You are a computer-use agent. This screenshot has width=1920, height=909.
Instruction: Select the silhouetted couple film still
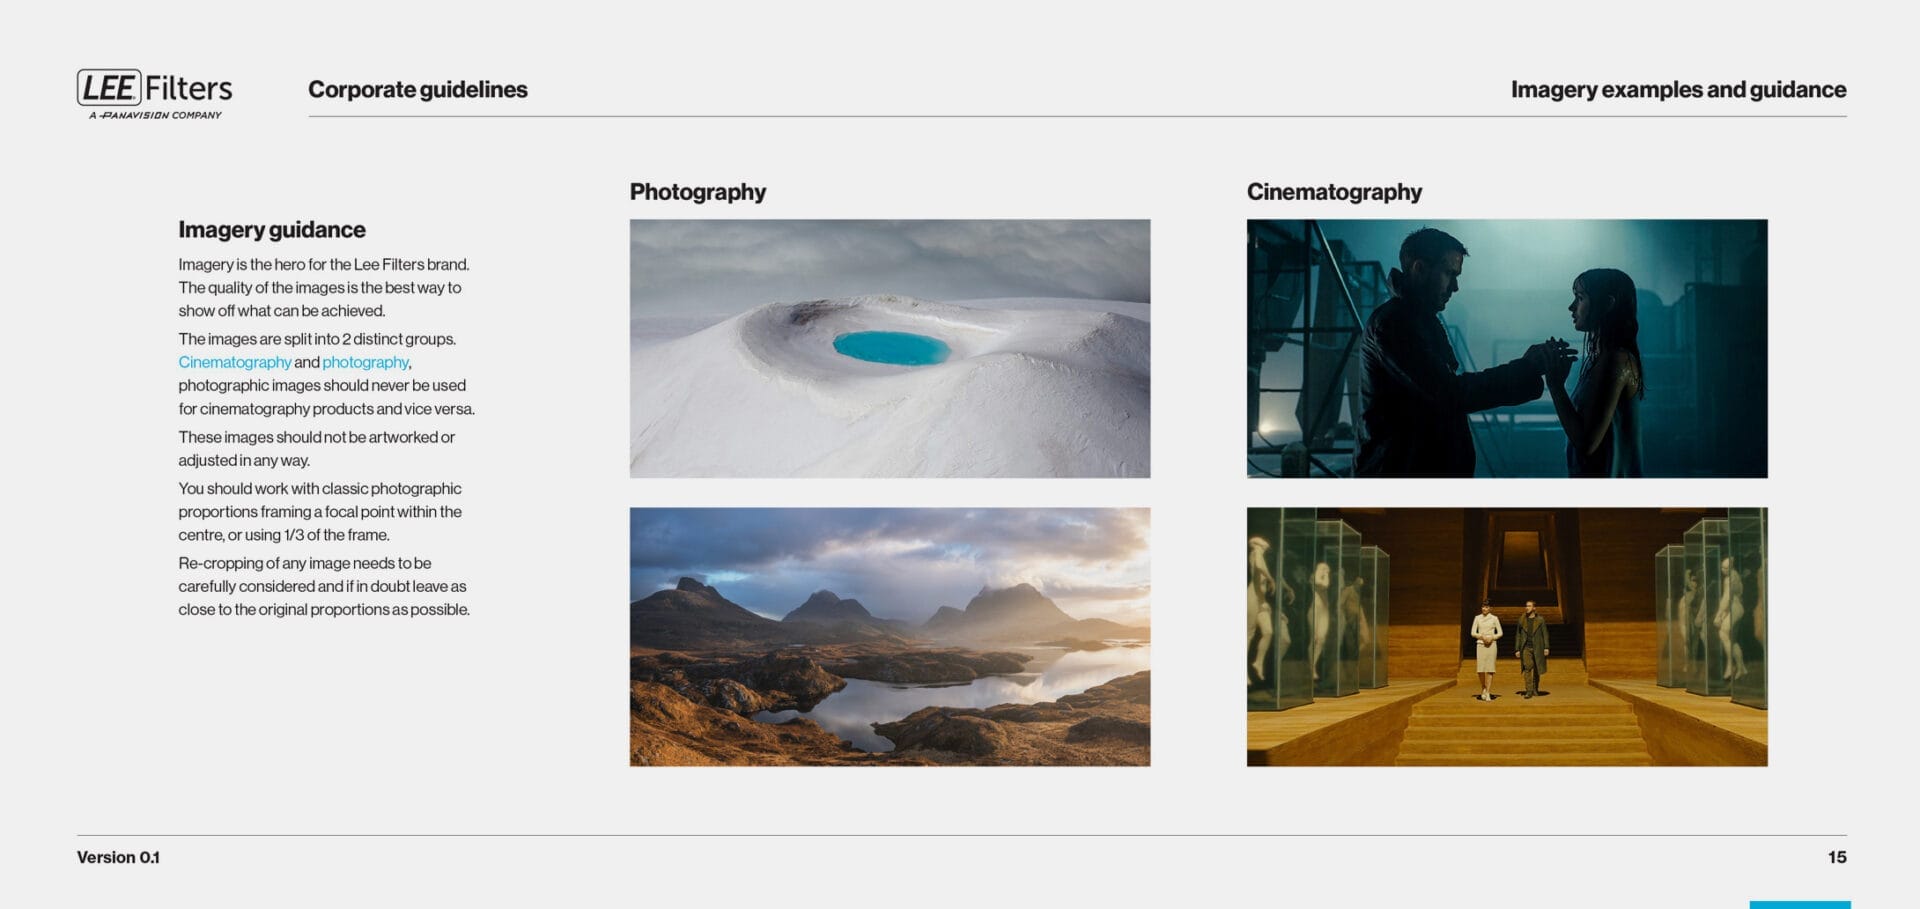pos(1507,348)
